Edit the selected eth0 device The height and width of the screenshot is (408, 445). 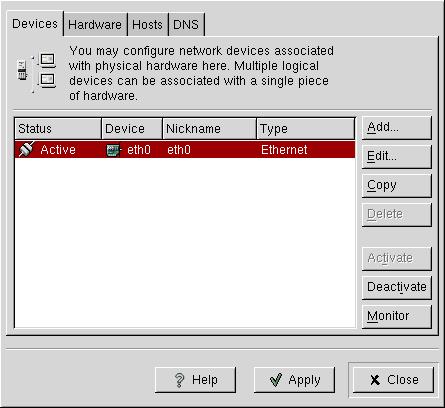(x=397, y=156)
